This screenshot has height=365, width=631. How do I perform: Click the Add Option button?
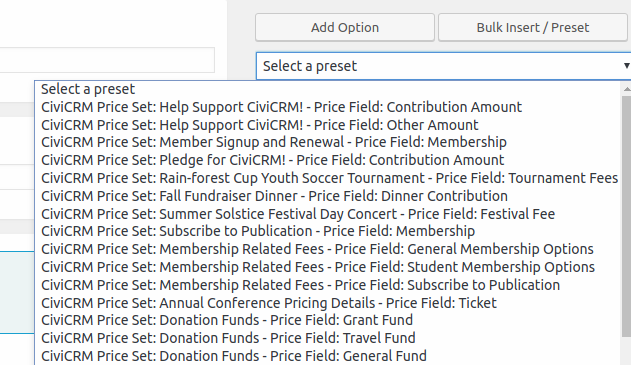[345, 27]
